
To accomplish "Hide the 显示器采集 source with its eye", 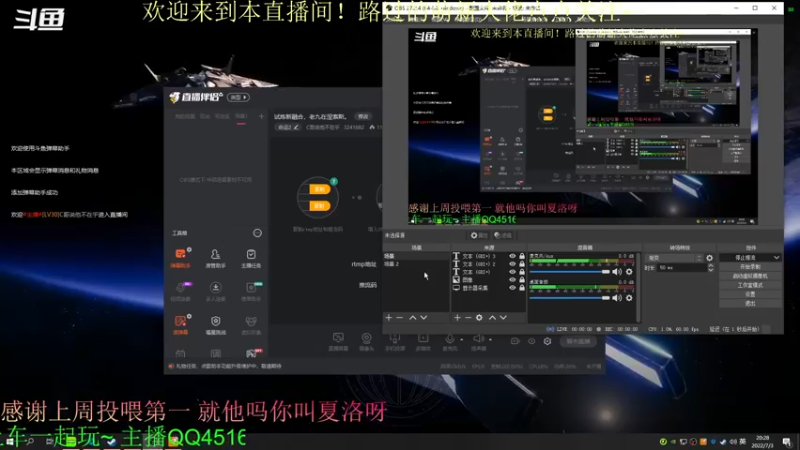I will coord(512,288).
